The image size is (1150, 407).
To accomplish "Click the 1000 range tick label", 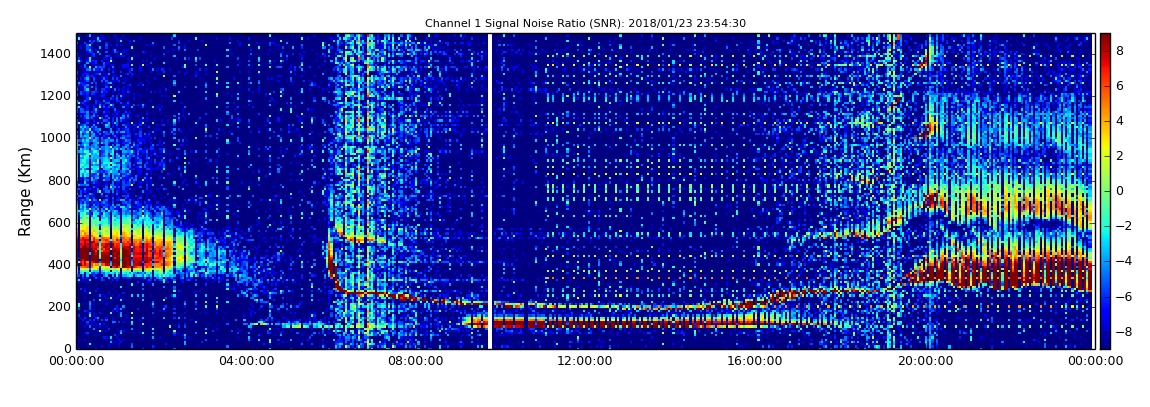I will (x=56, y=138).
